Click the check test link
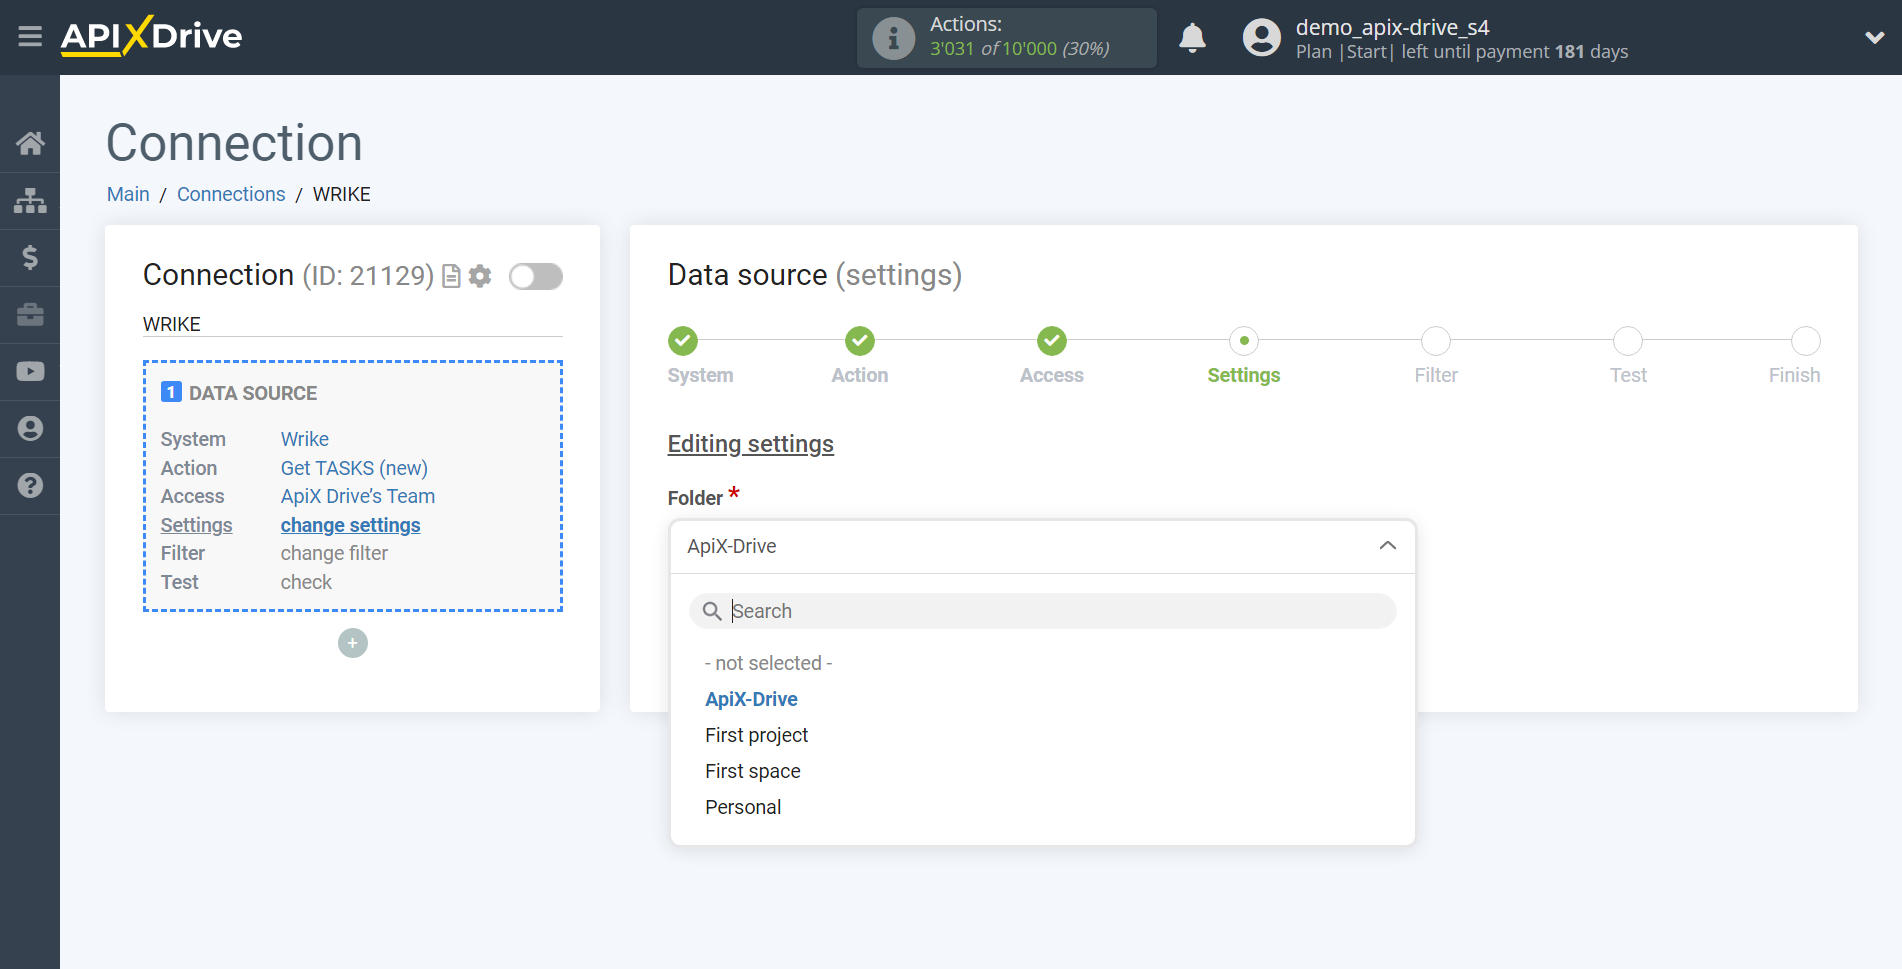 pos(306,582)
